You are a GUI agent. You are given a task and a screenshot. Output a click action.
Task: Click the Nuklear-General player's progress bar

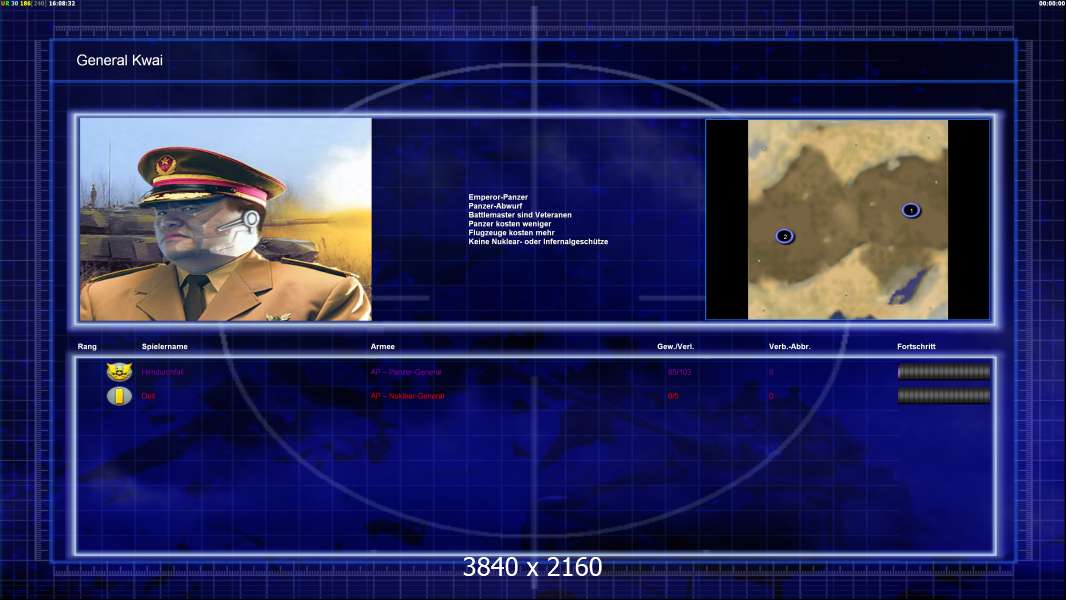tap(944, 395)
